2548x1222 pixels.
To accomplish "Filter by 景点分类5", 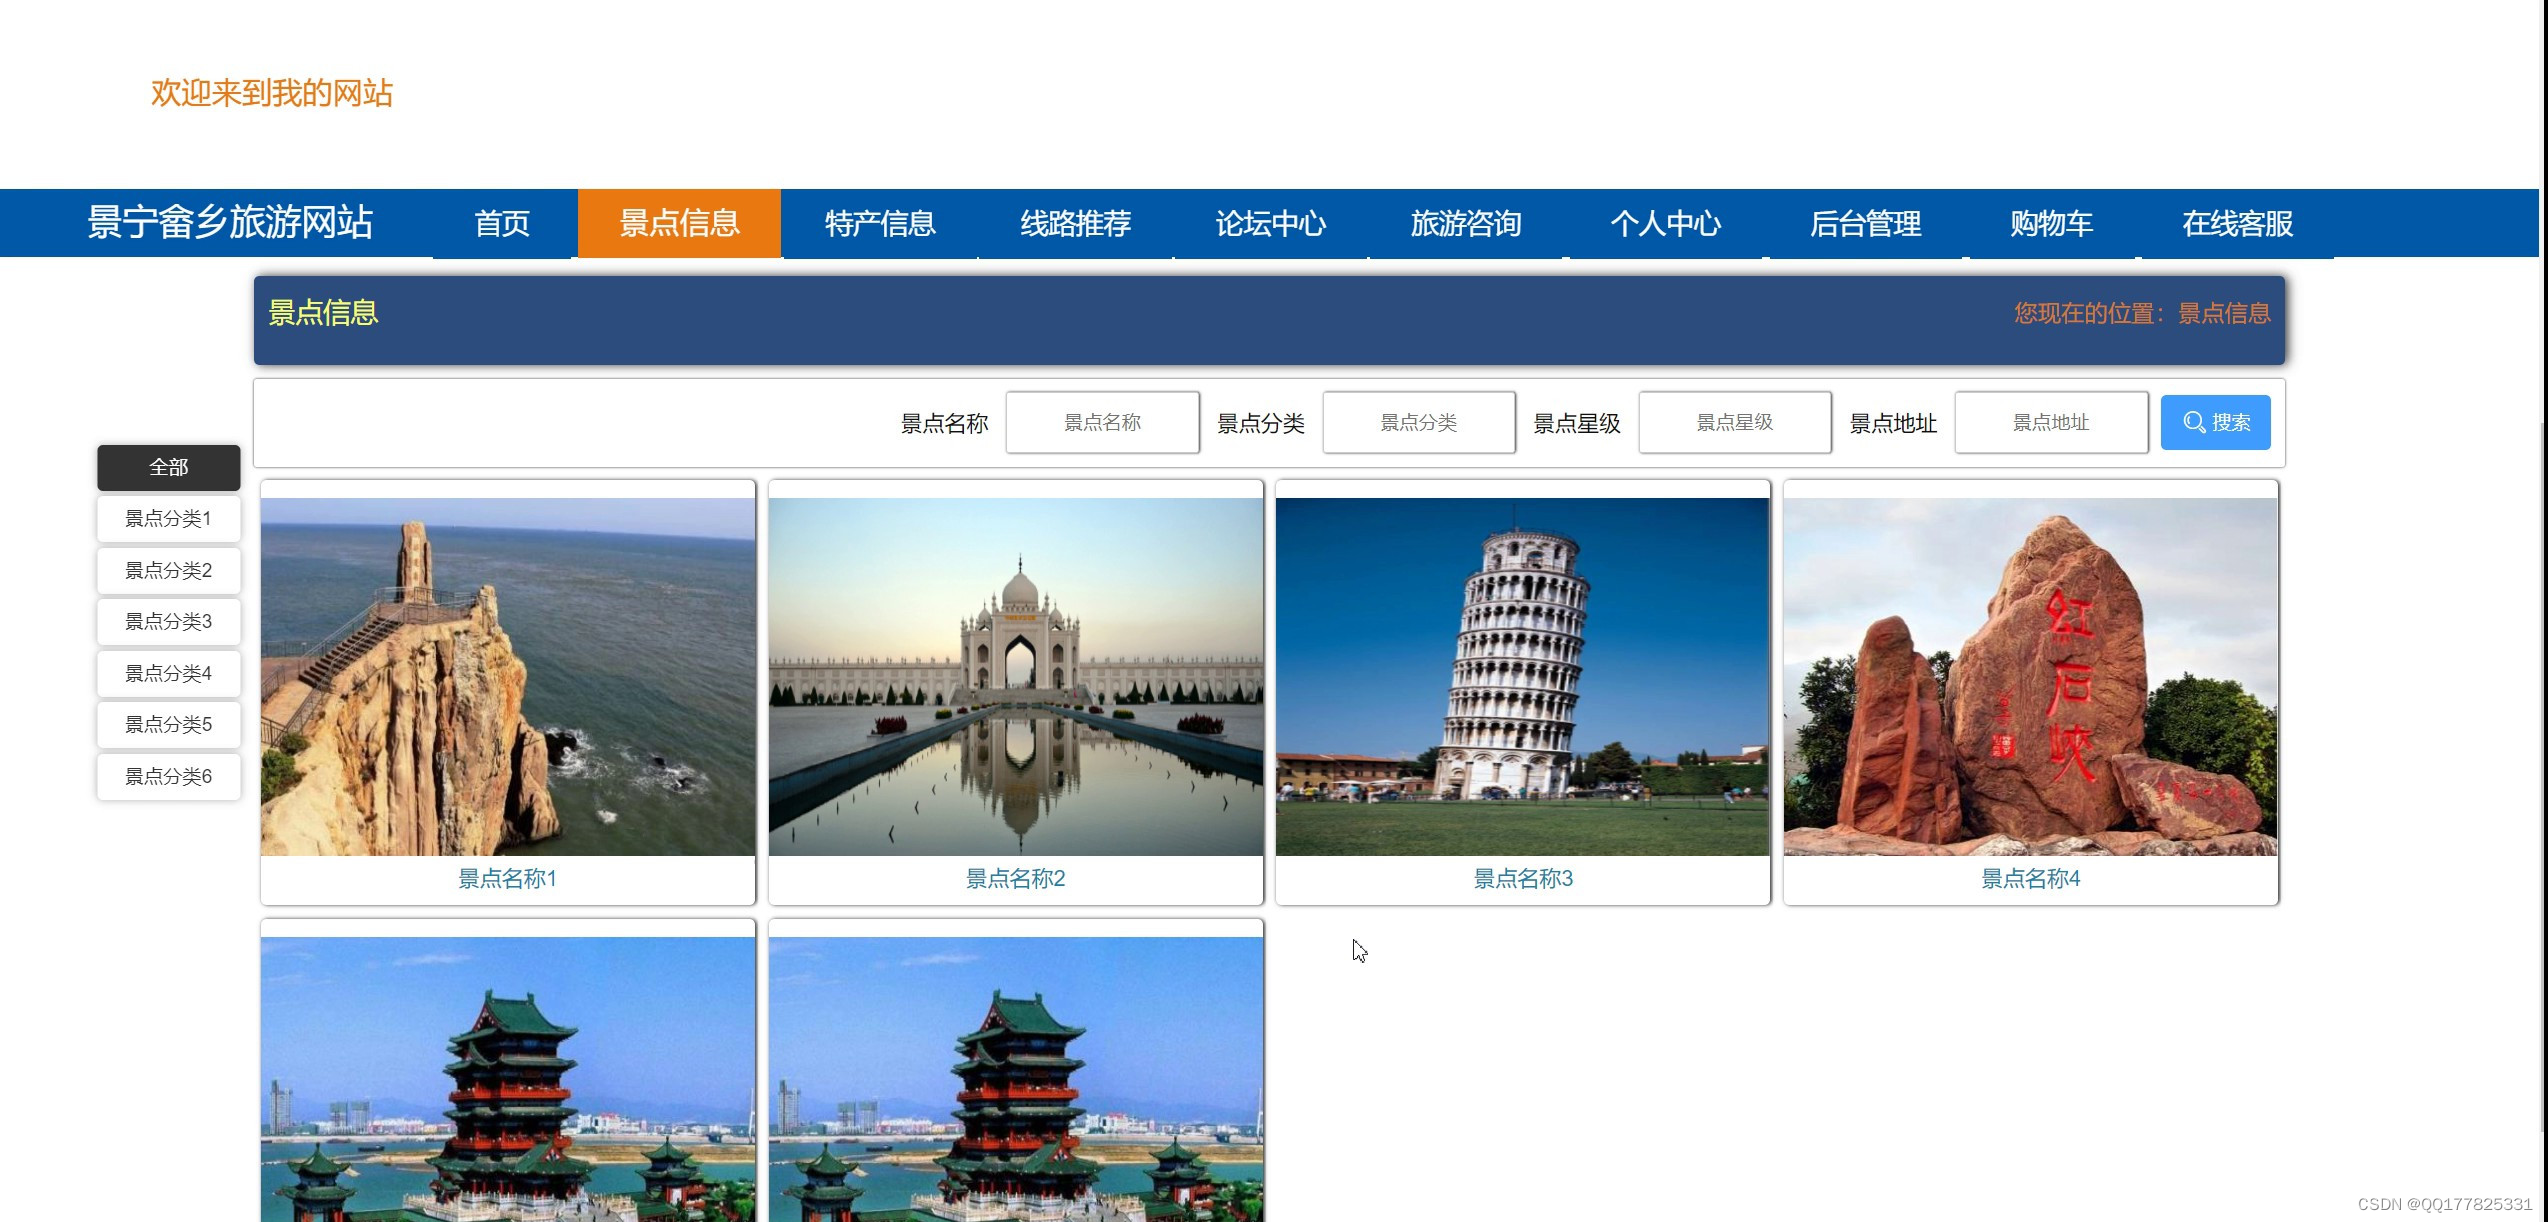I will [169, 725].
